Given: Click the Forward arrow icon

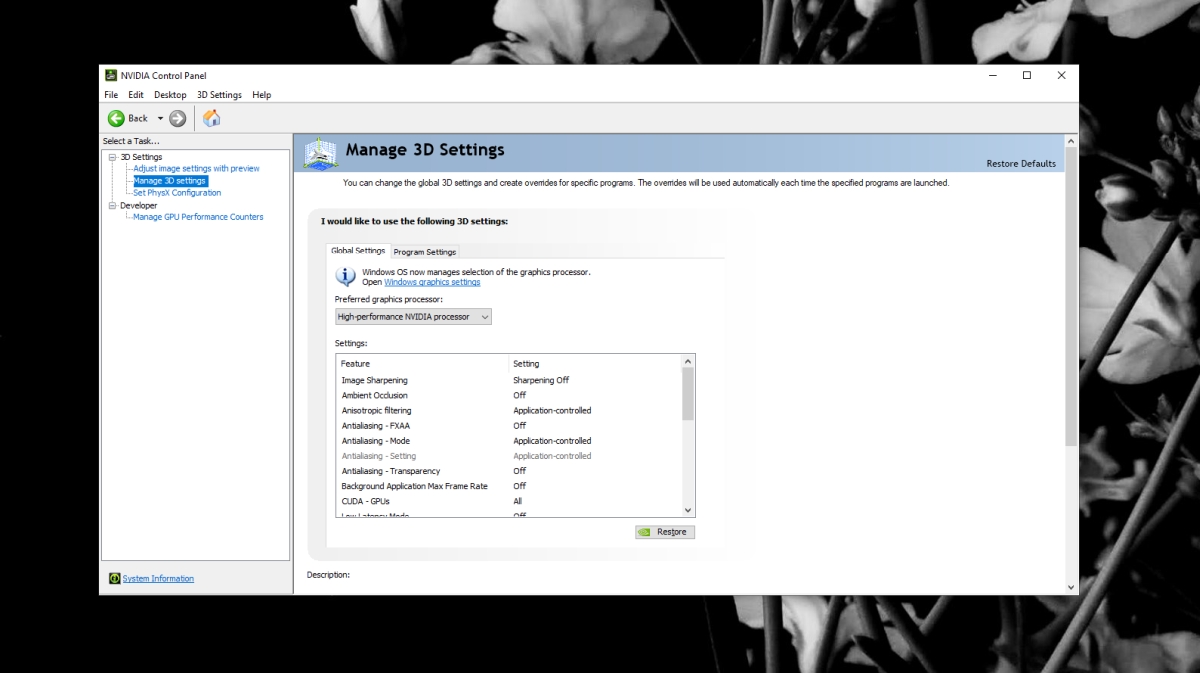Looking at the screenshot, I should point(178,118).
